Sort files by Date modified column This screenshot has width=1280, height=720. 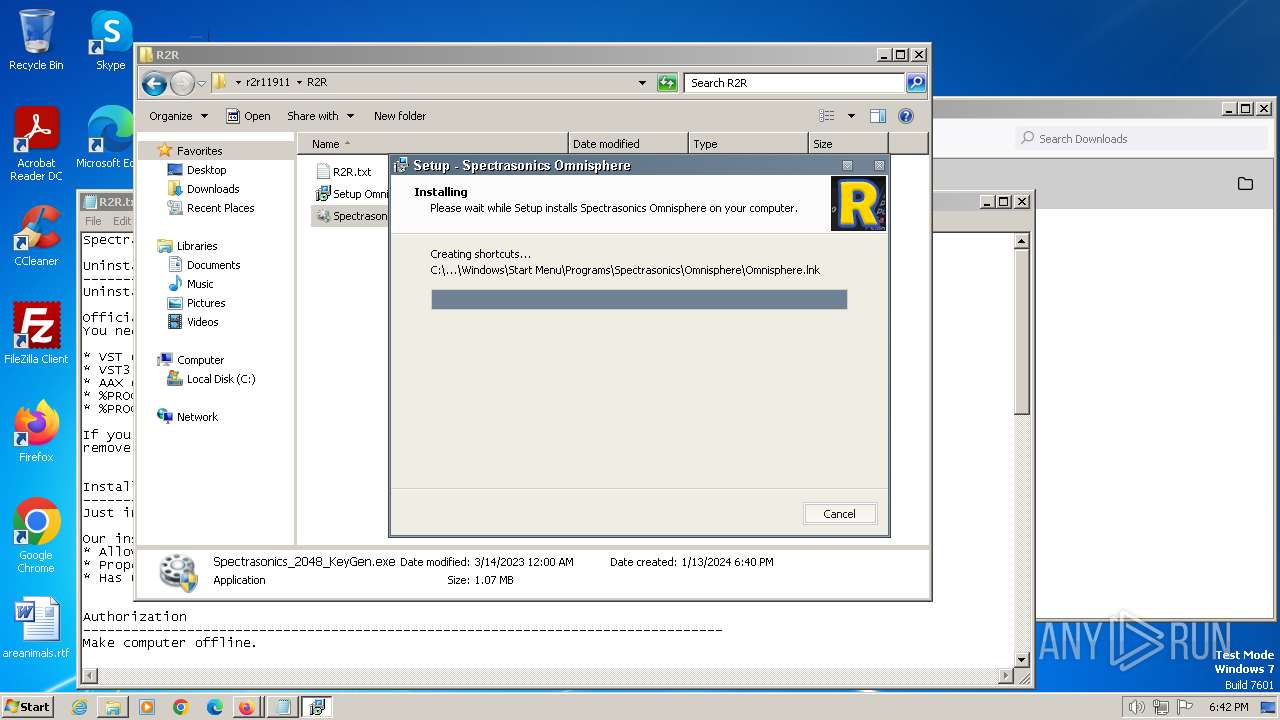click(628, 144)
